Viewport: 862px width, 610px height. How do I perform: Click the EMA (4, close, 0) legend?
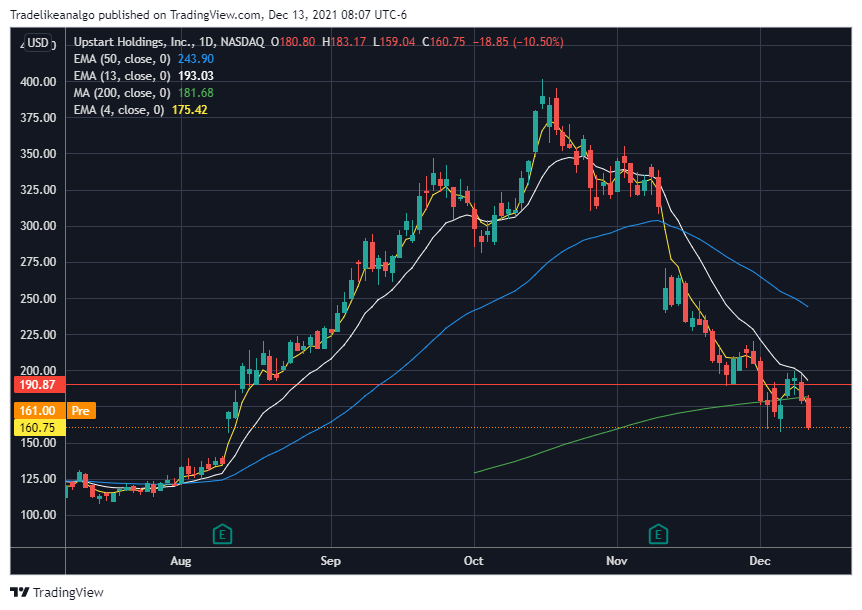[119, 110]
